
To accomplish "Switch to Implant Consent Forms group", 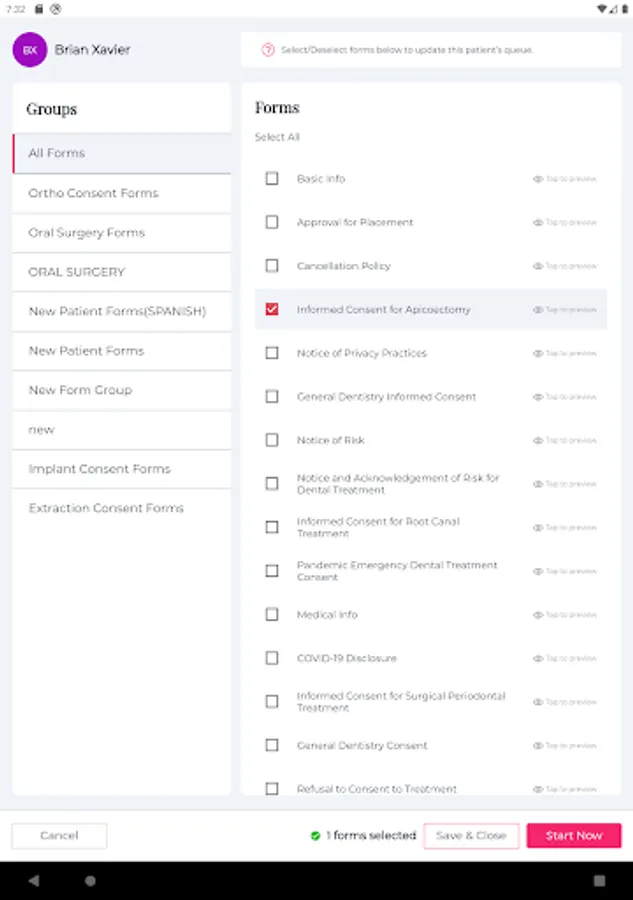I will click(x=99, y=469).
